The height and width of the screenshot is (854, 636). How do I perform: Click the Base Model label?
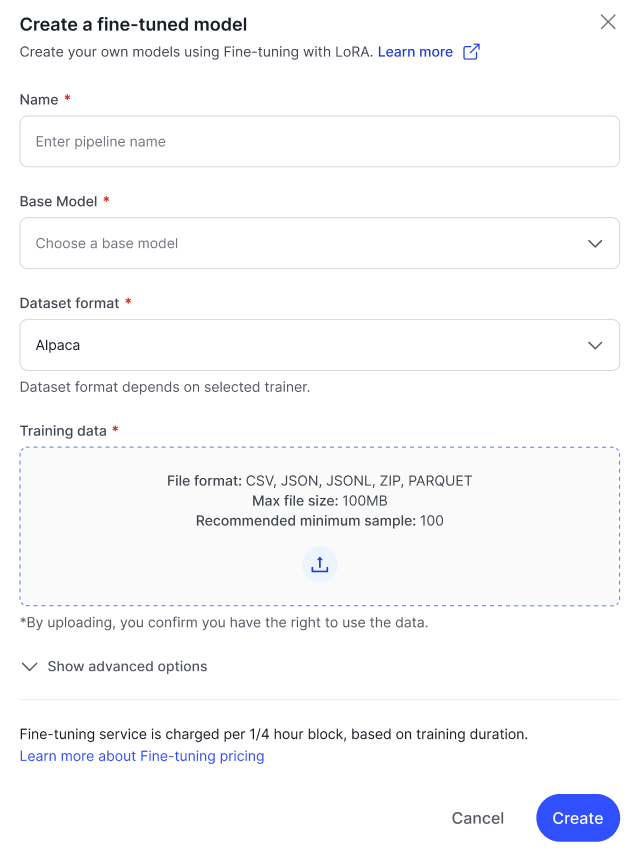[x=59, y=202]
